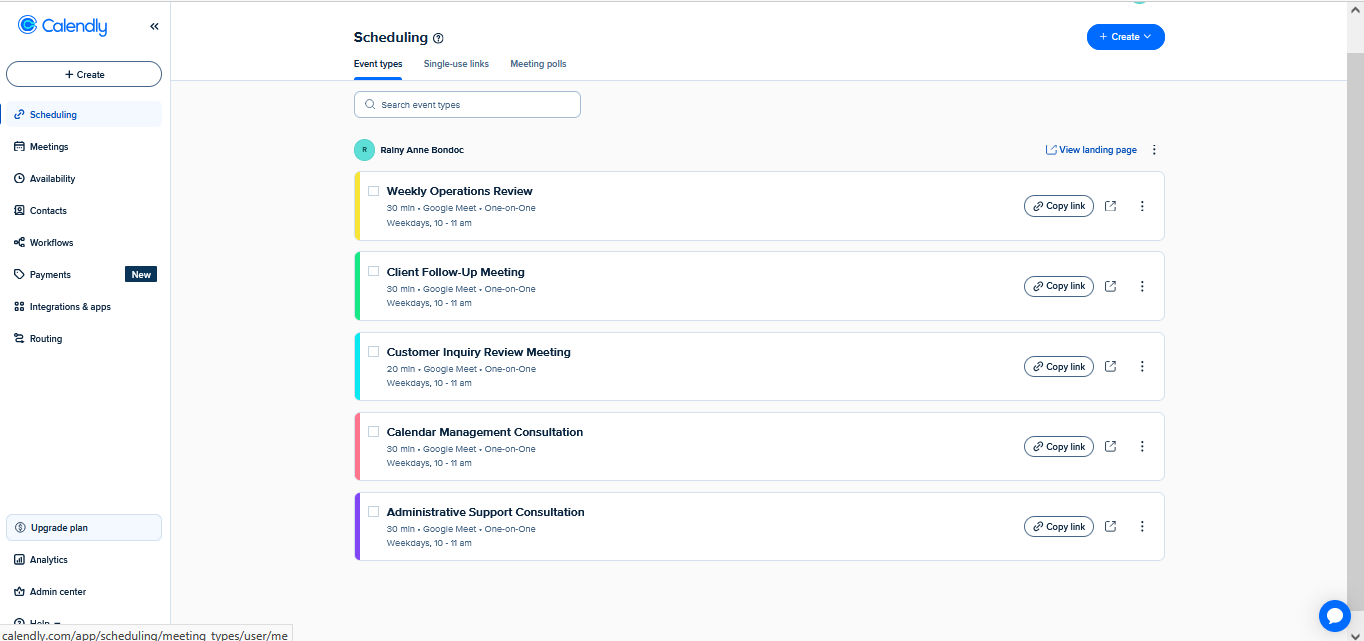The height and width of the screenshot is (641, 1364).
Task: Open the chat support bubble
Action: (1335, 616)
